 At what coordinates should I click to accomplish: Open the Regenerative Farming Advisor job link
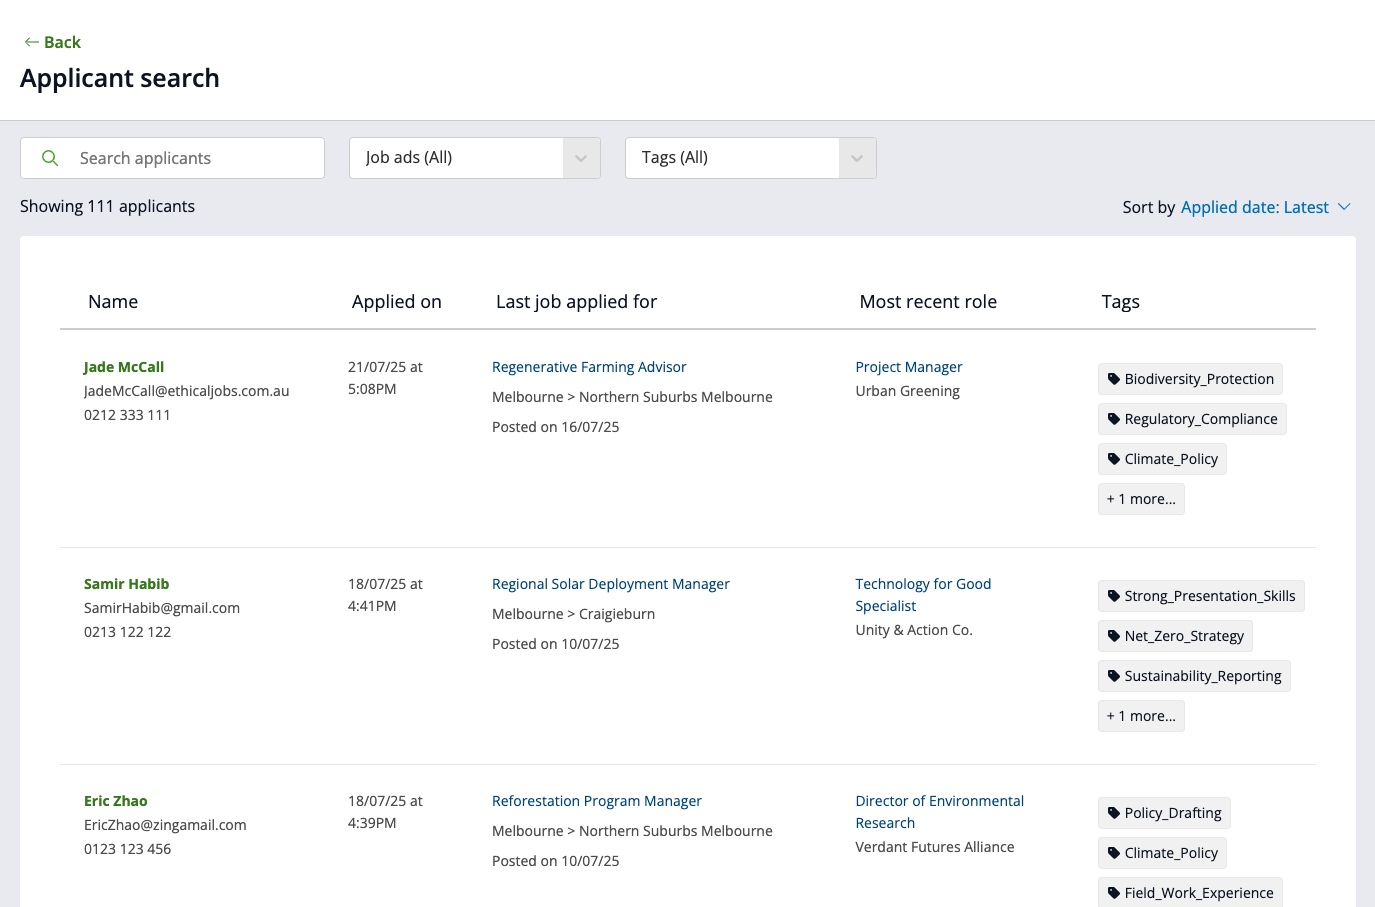point(589,367)
